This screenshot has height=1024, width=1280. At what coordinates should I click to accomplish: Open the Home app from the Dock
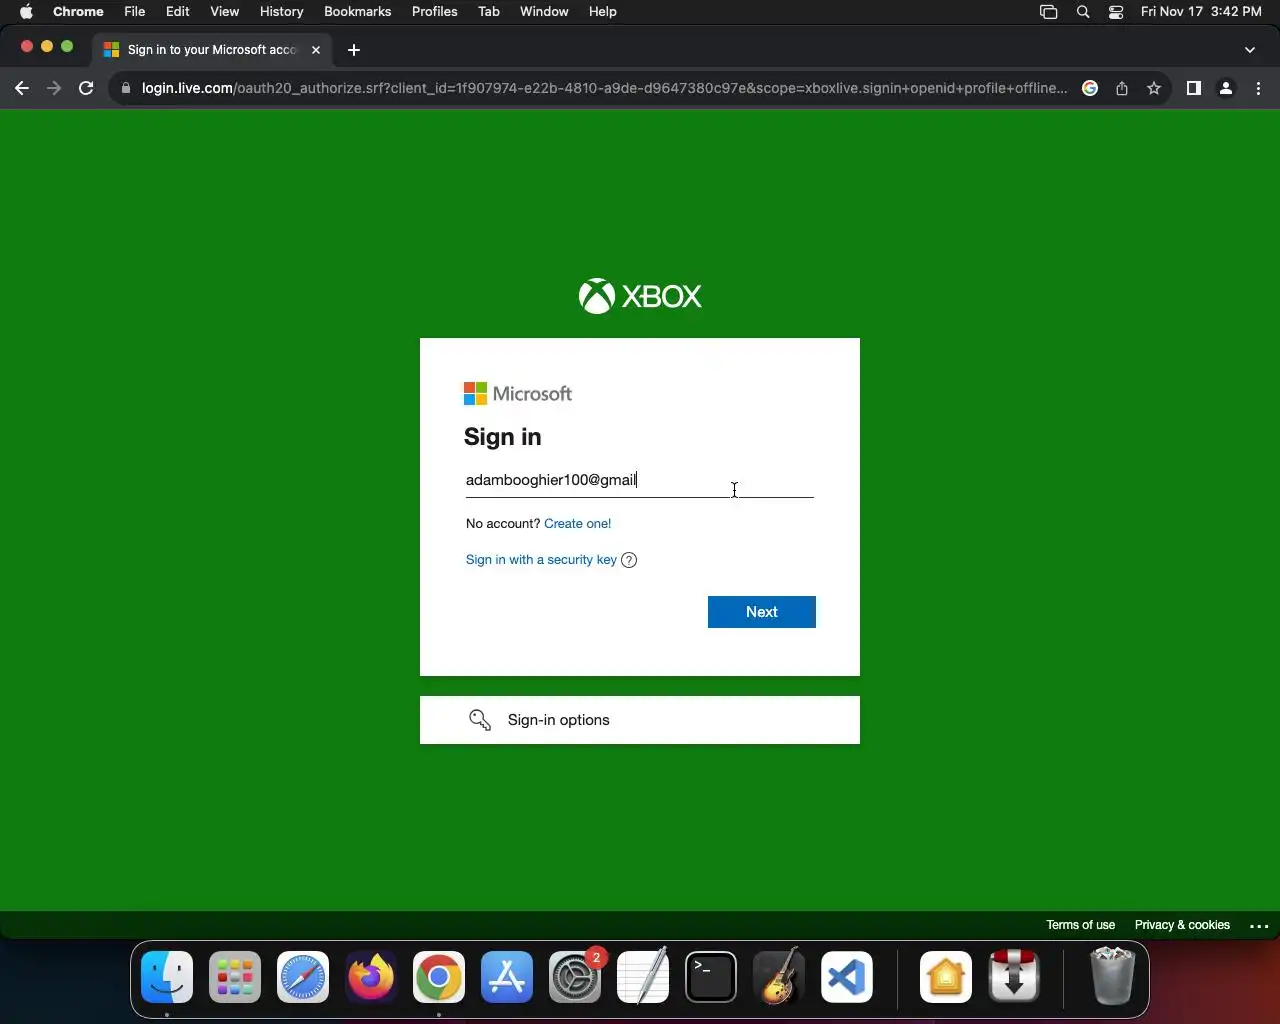click(x=946, y=978)
